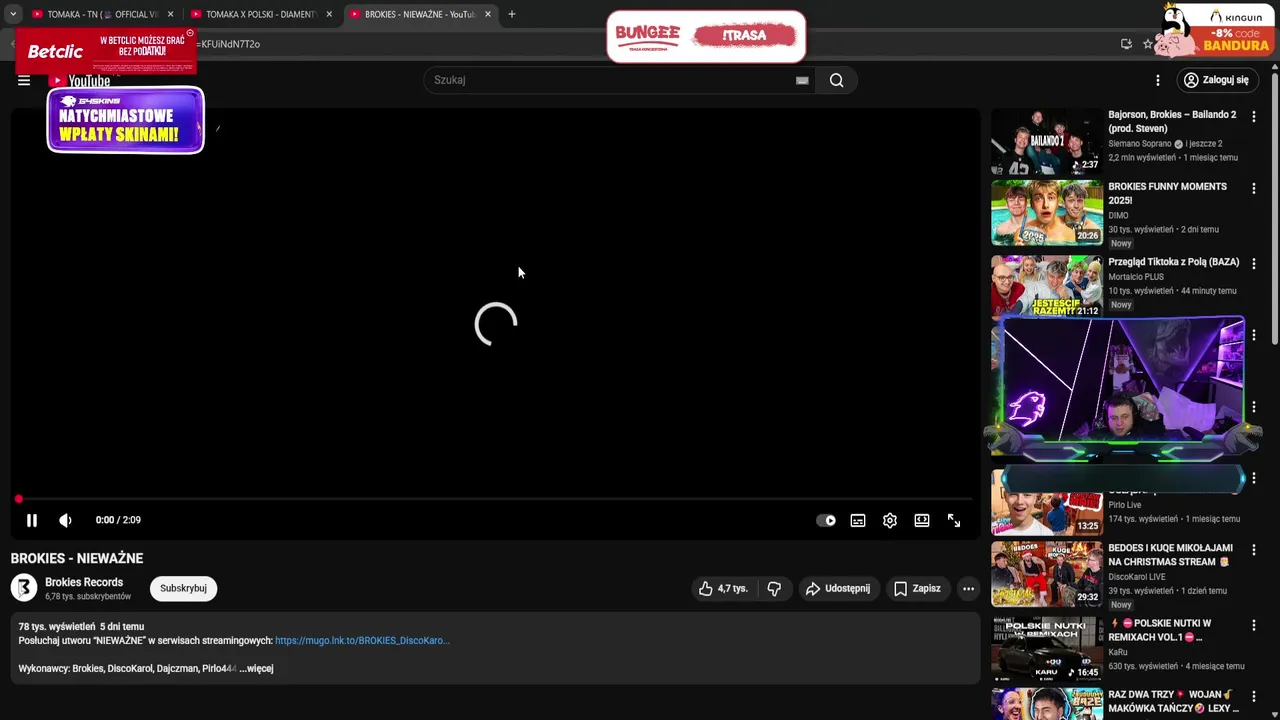This screenshot has width=1280, height=720.
Task: Open options menu for POLSKIE NUTKI video
Action: coord(1254,625)
